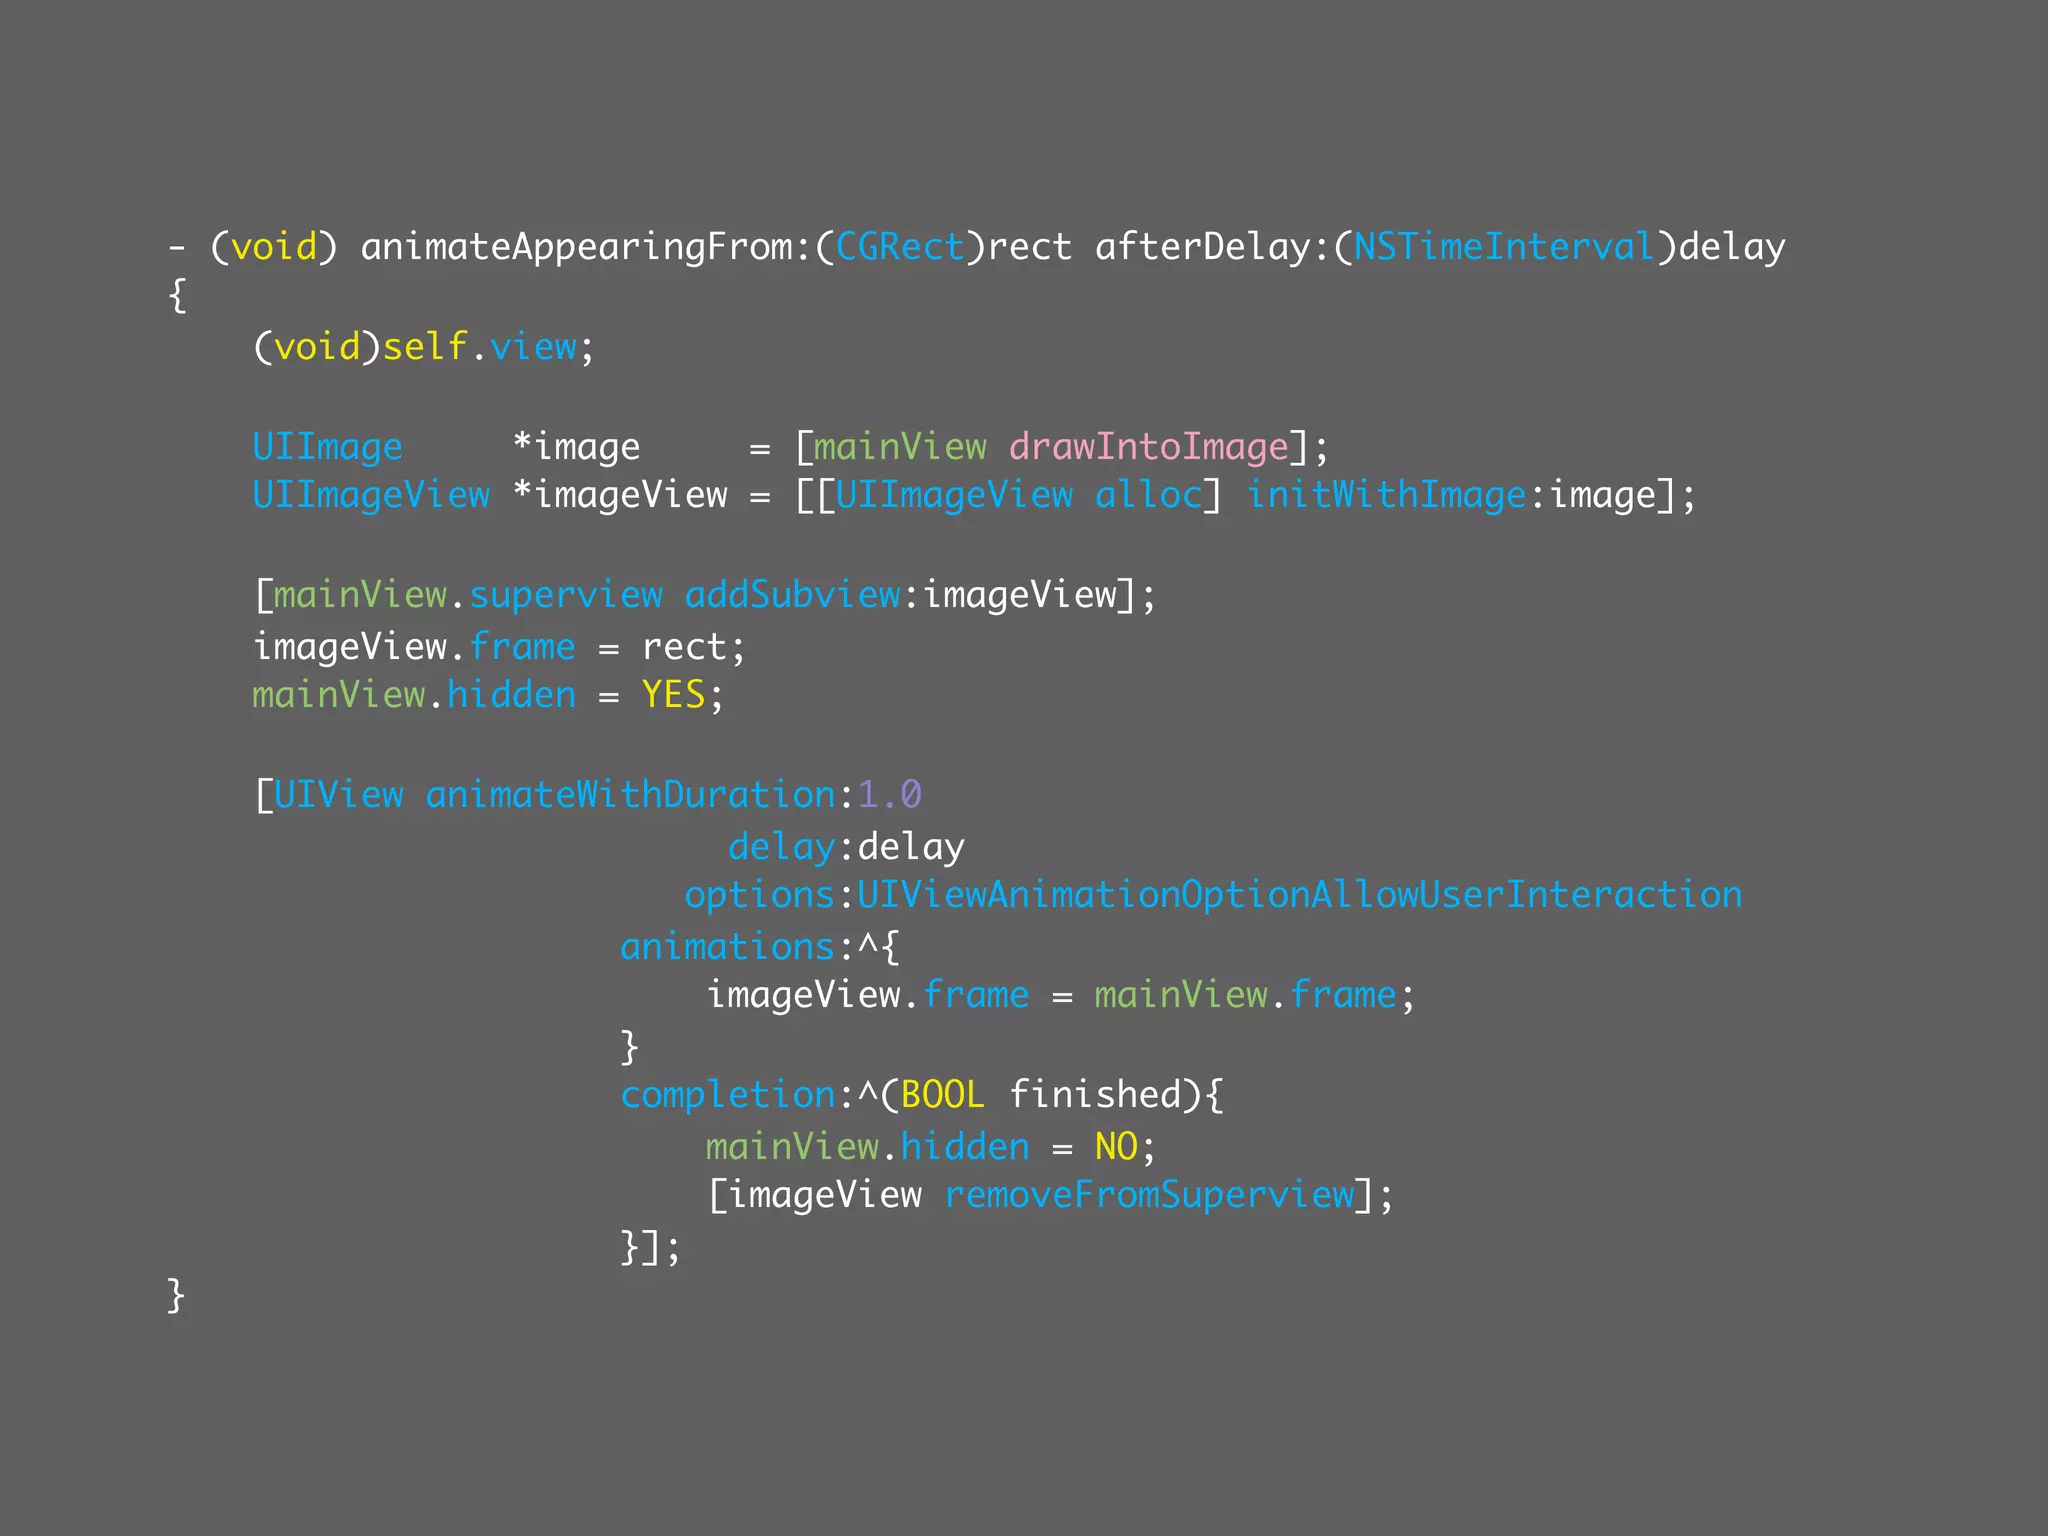Click the UIView class name
2048x1536 pixels.
click(338, 794)
